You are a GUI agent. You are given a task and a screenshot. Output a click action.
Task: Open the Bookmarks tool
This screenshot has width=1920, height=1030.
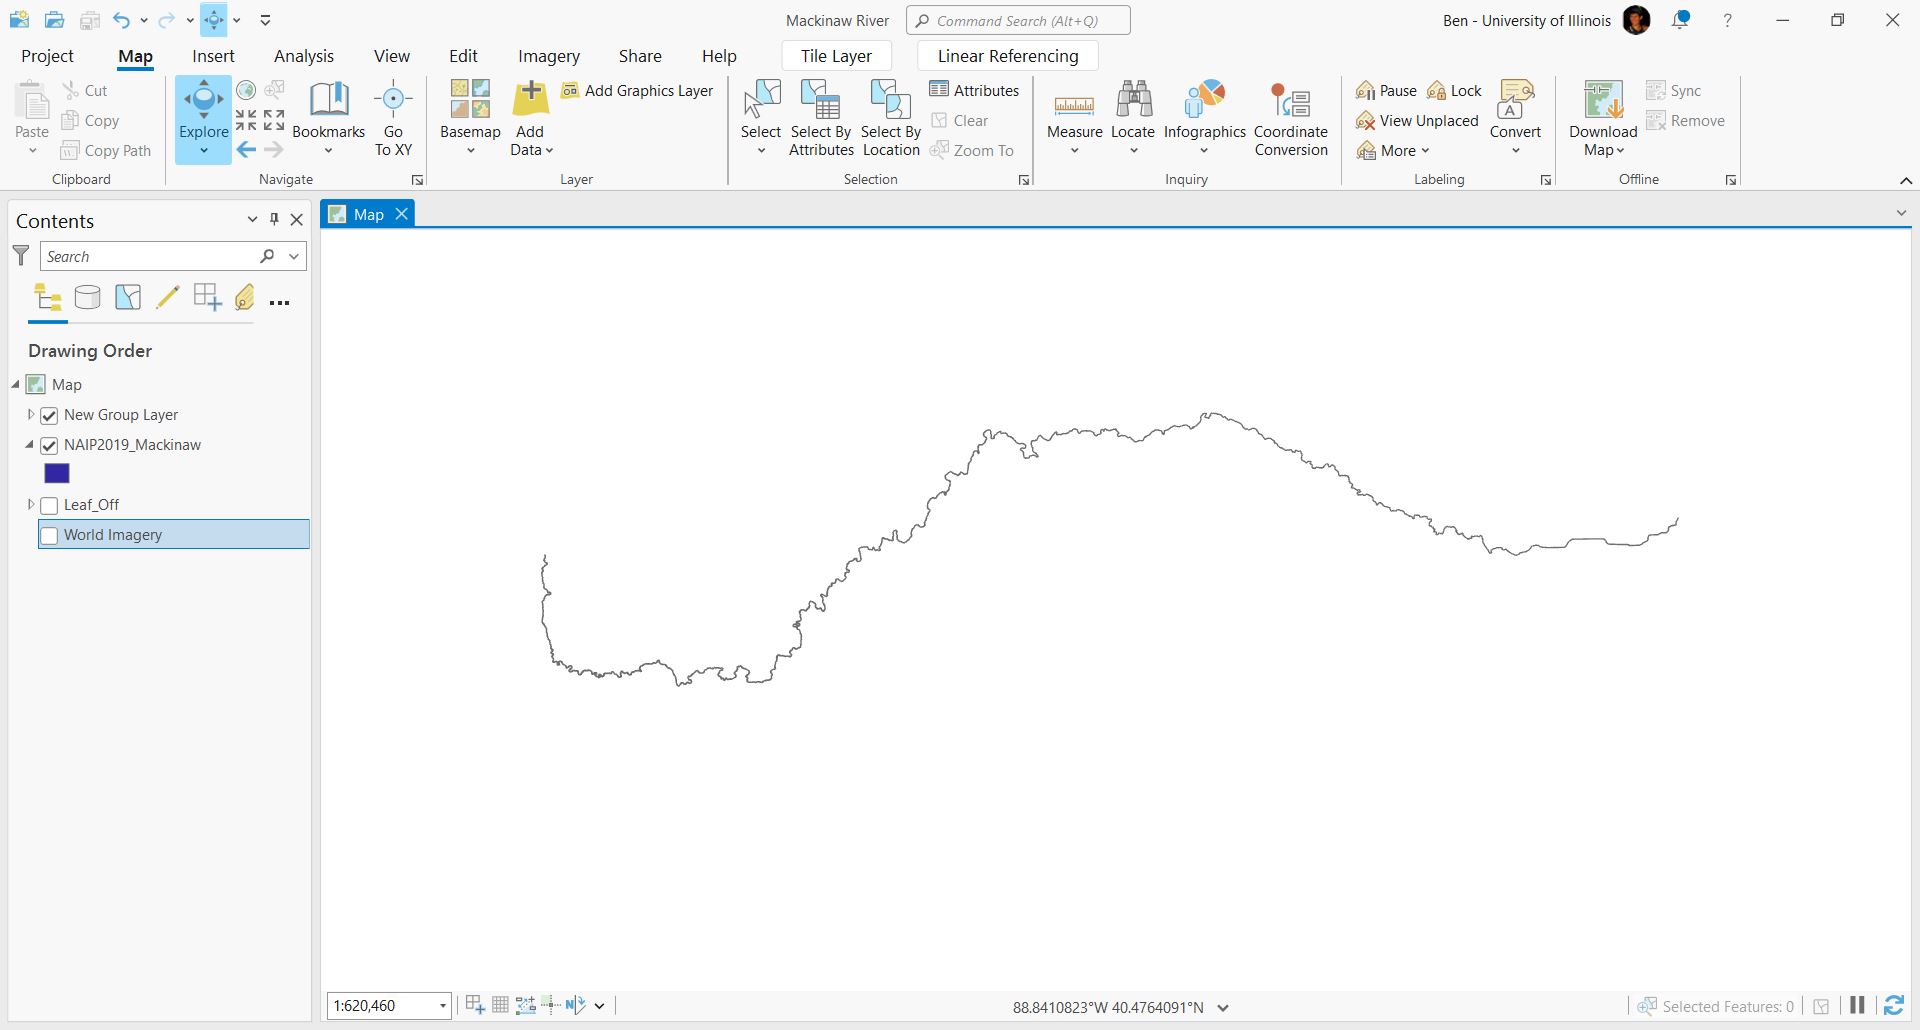pyautogui.click(x=328, y=102)
